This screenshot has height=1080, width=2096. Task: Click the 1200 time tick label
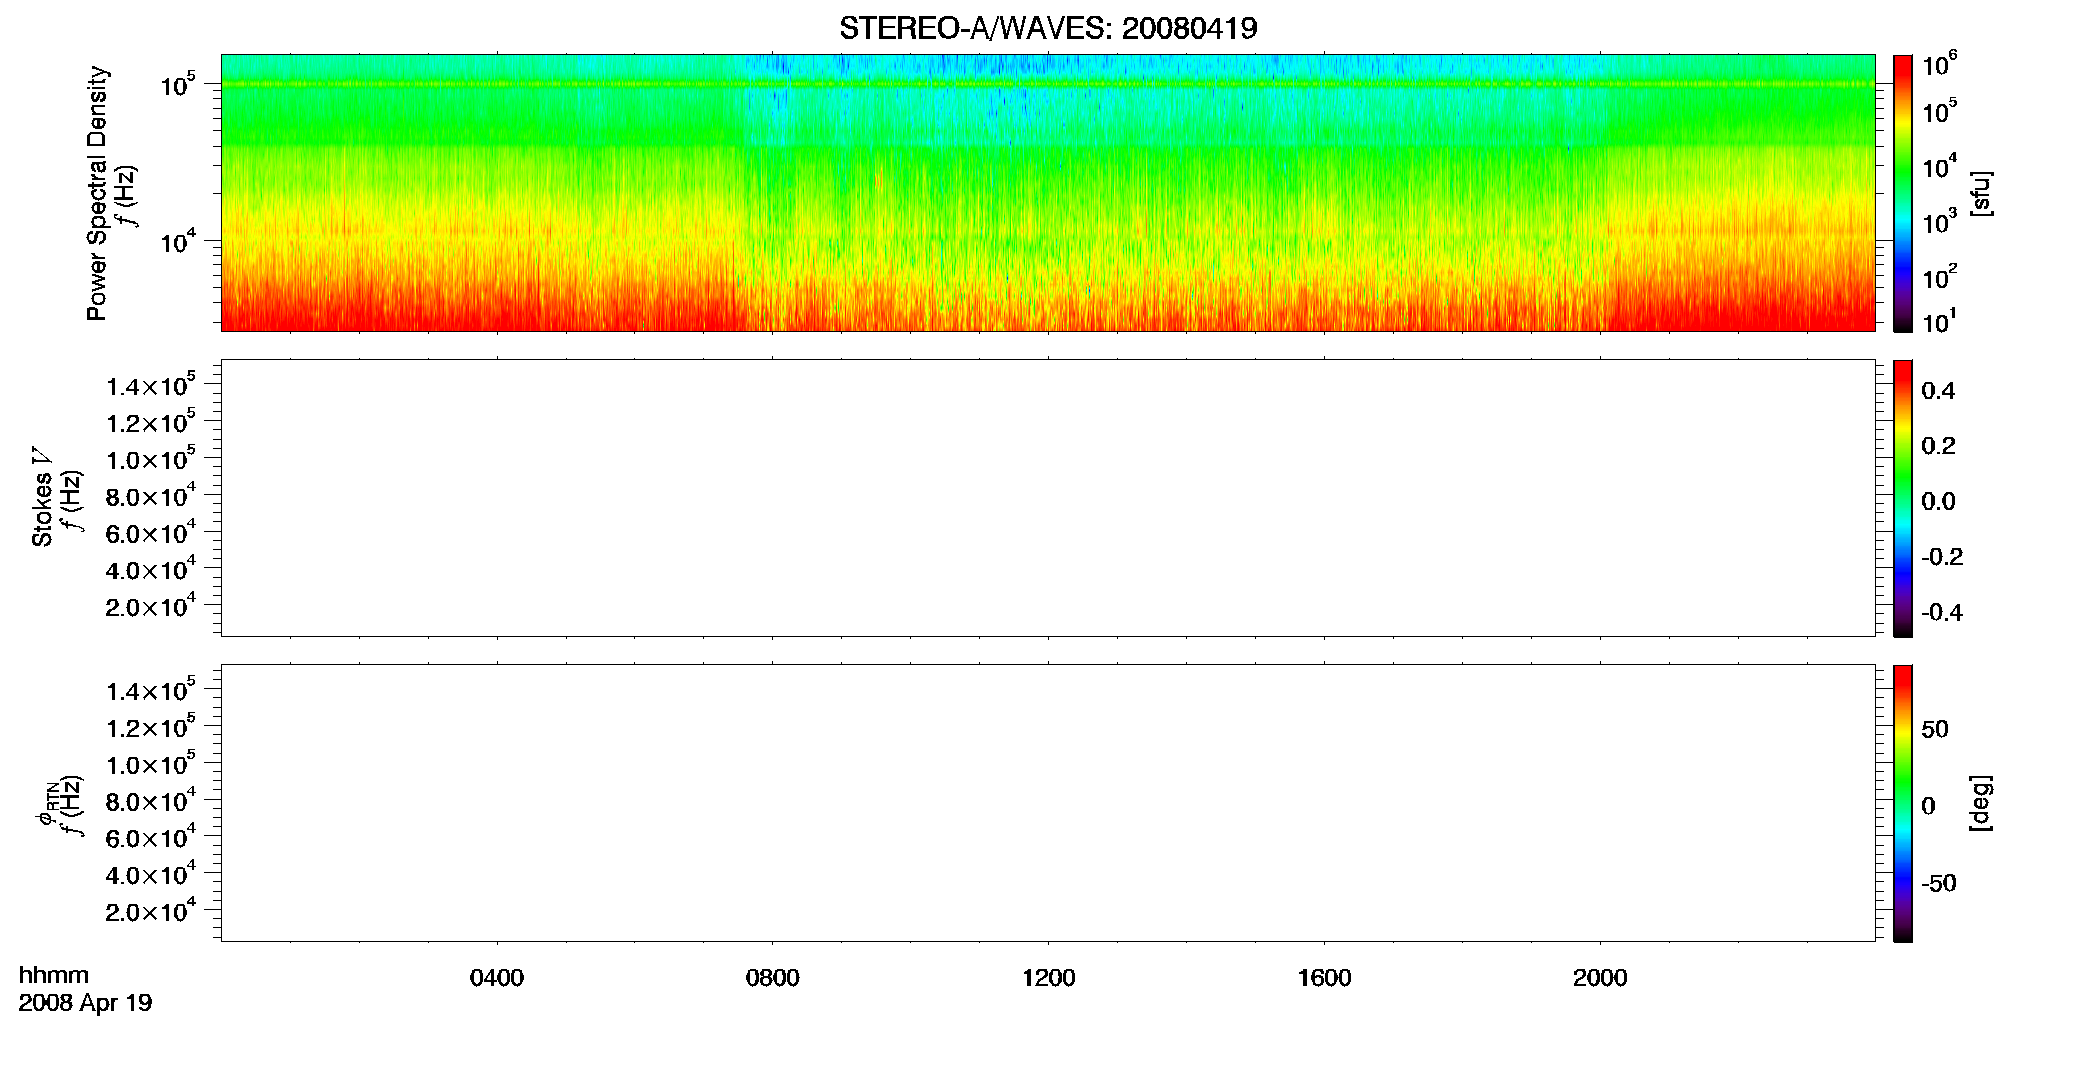point(1048,978)
